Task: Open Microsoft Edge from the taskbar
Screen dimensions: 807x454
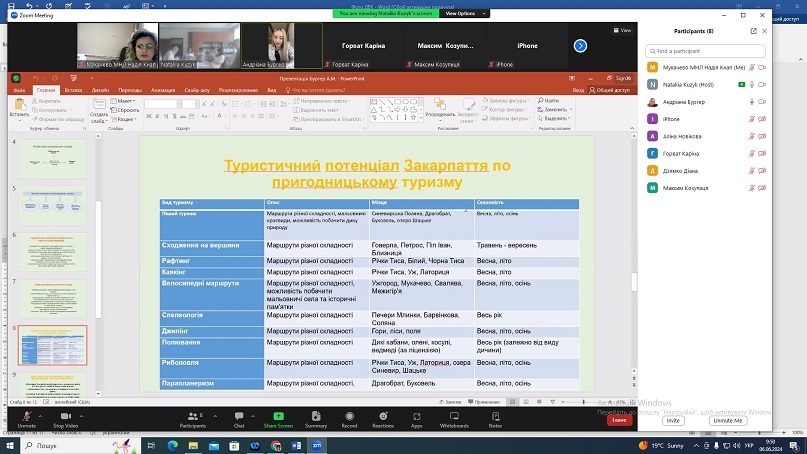Action: 172,445
